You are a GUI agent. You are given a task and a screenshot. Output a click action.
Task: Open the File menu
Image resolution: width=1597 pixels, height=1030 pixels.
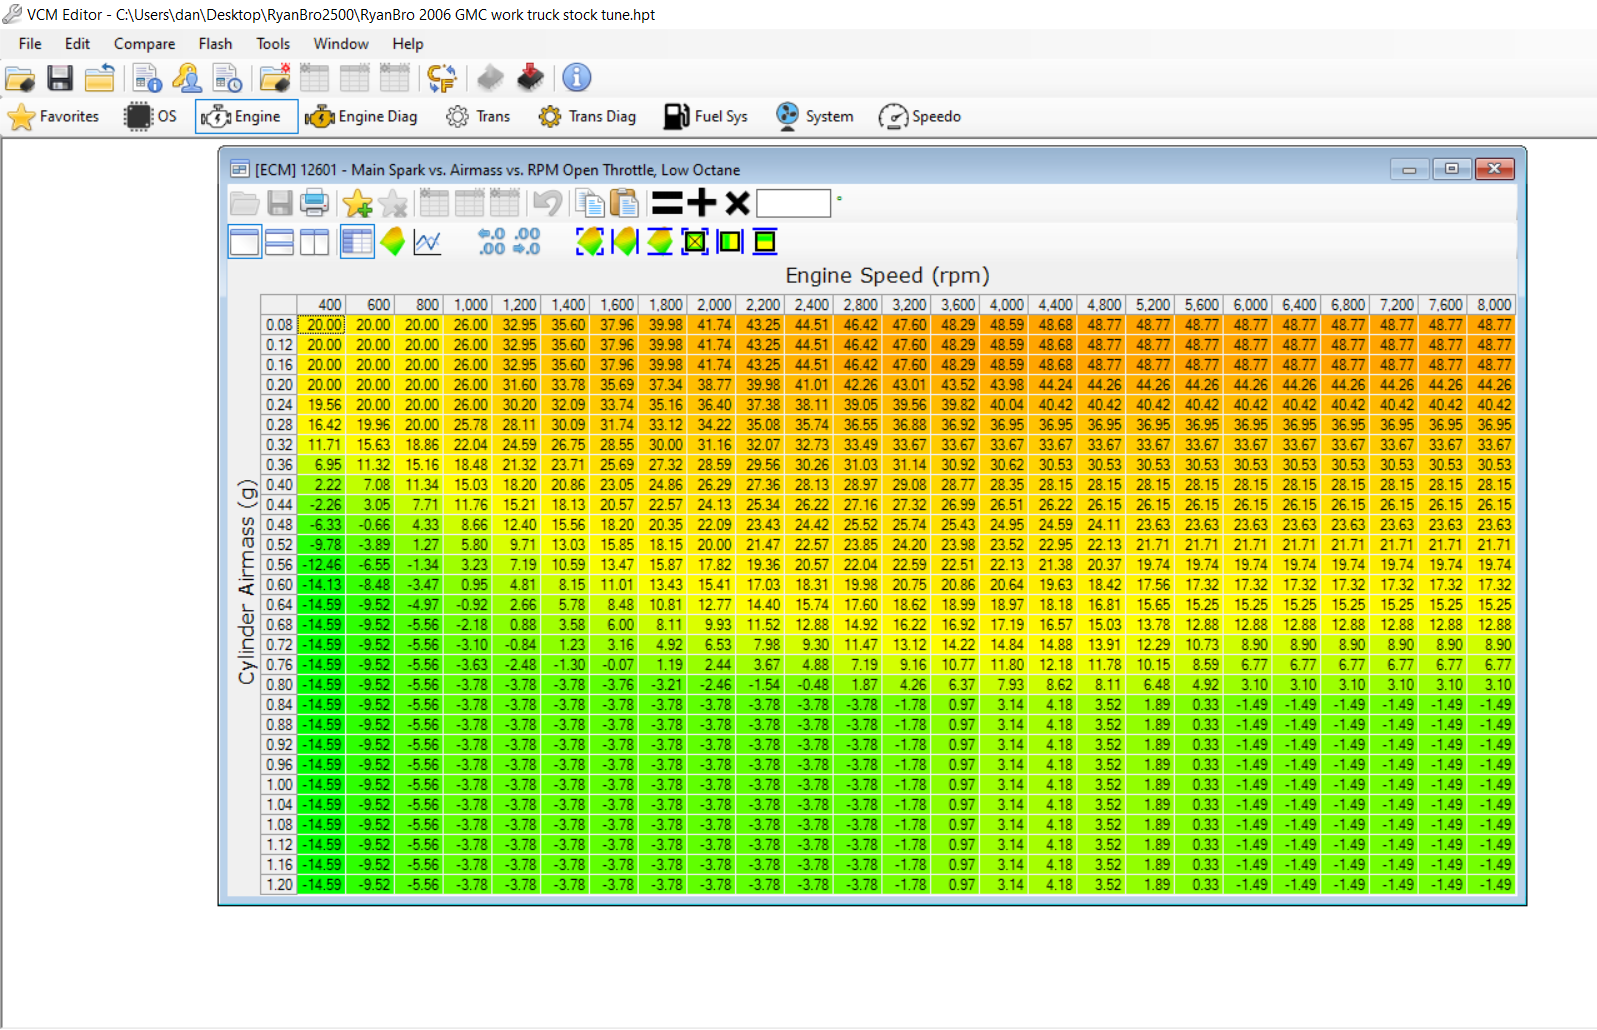(x=30, y=44)
